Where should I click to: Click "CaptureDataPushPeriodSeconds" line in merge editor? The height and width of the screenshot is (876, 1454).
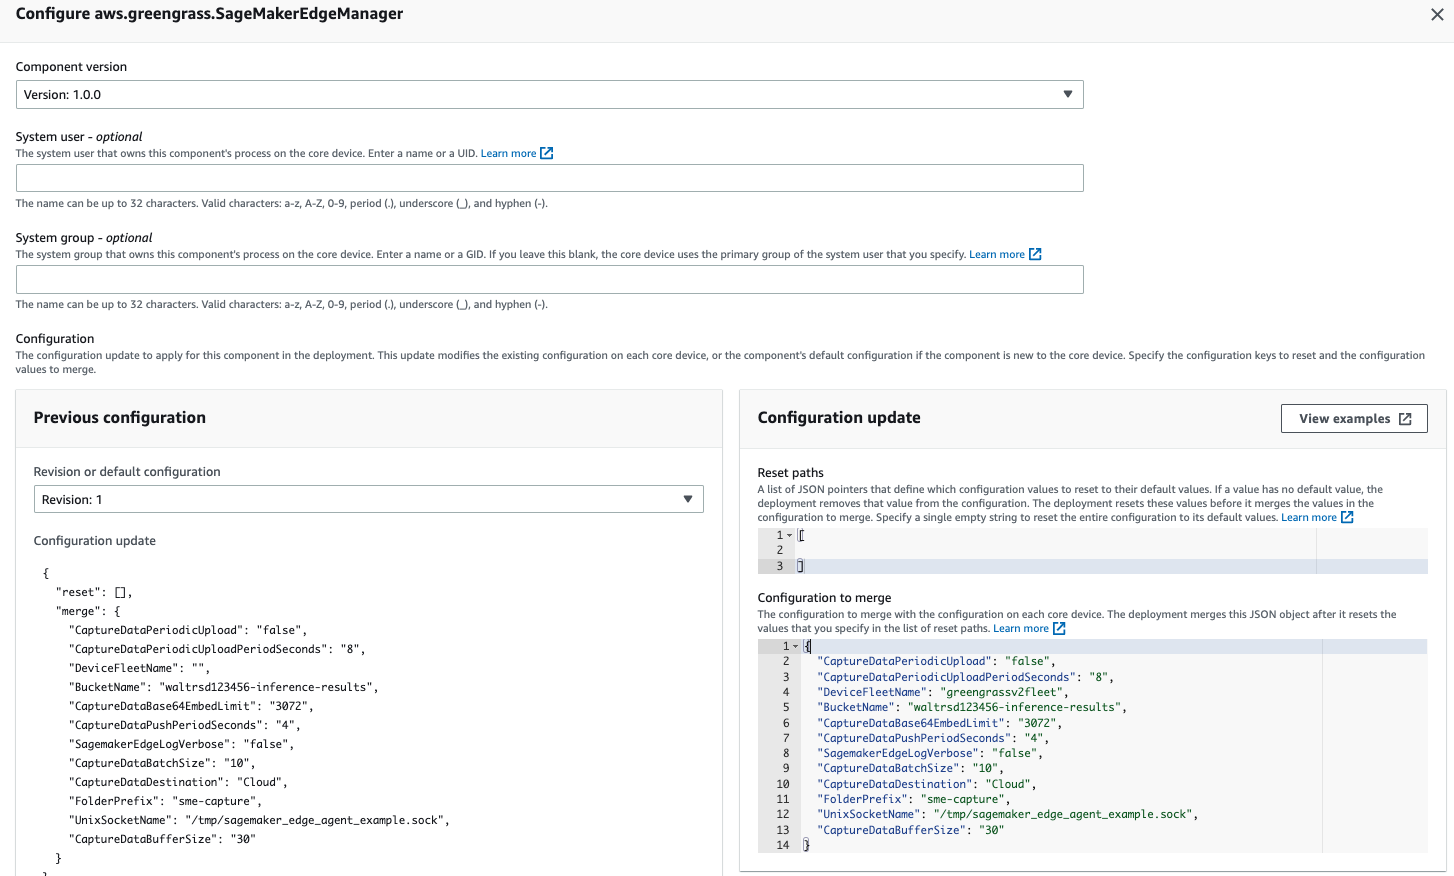tap(933, 738)
